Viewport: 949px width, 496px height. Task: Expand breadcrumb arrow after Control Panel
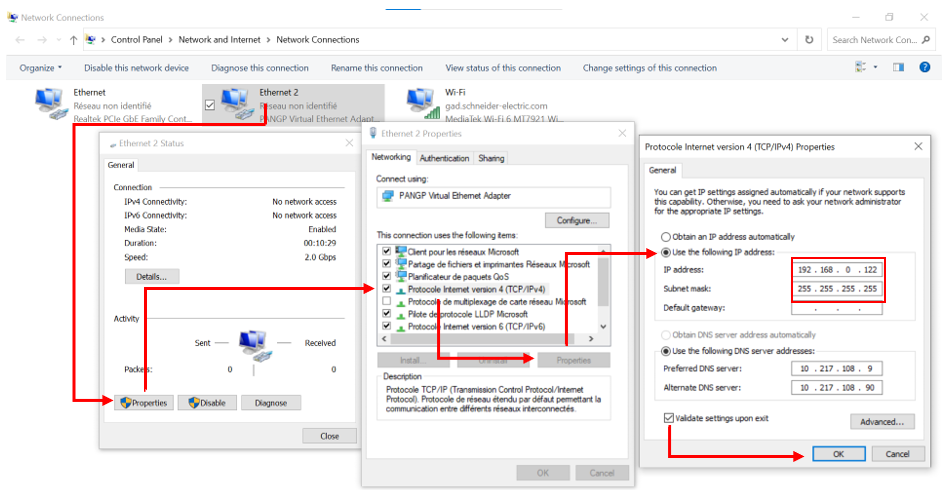coord(170,40)
